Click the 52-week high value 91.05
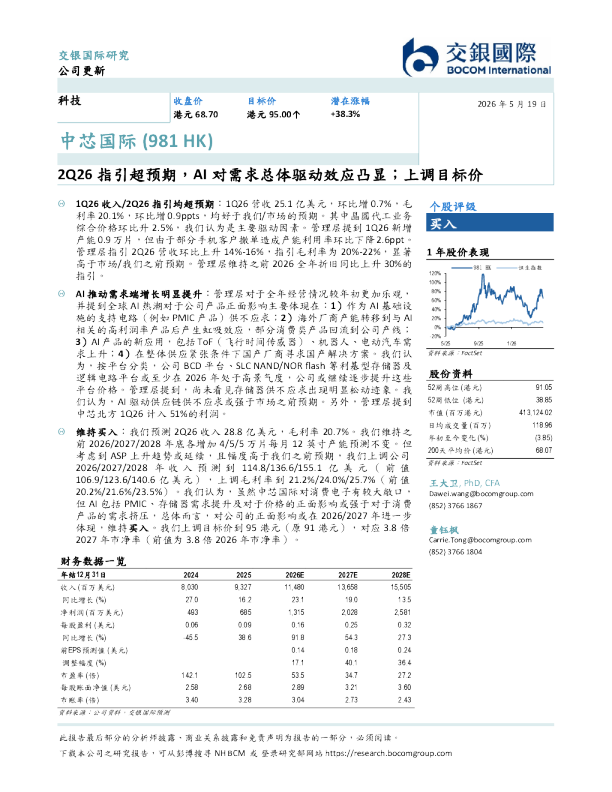This screenshot has height=792, width=612. (x=544, y=387)
